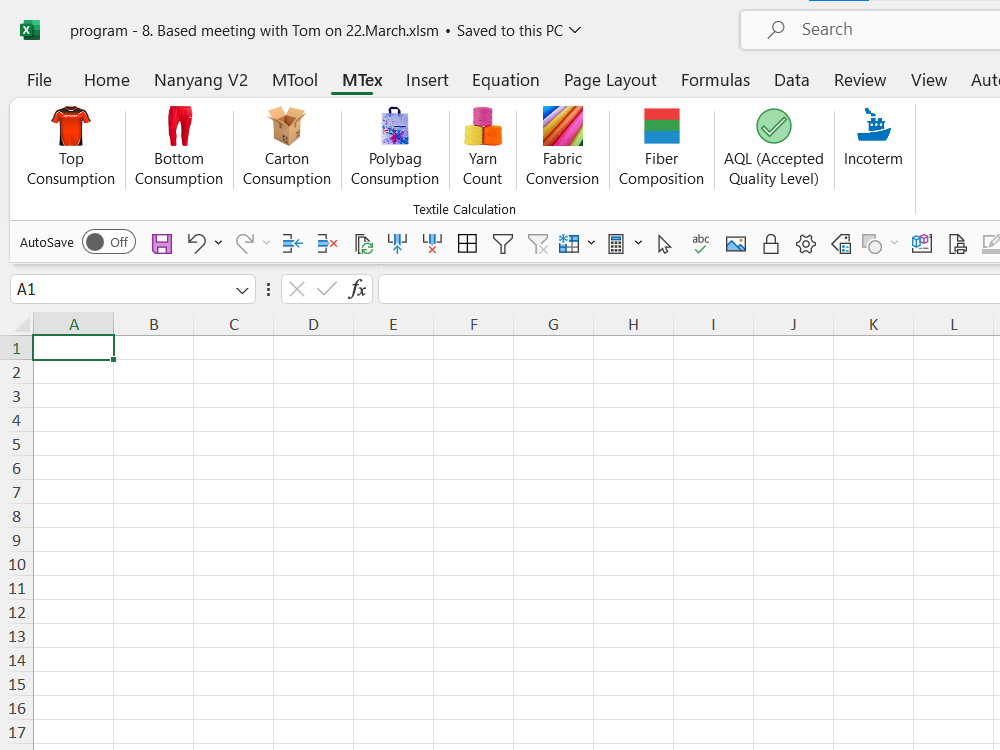Image resolution: width=1000 pixels, height=750 pixels.
Task: Click the insert column icon with blue arrow
Action: [397, 243]
